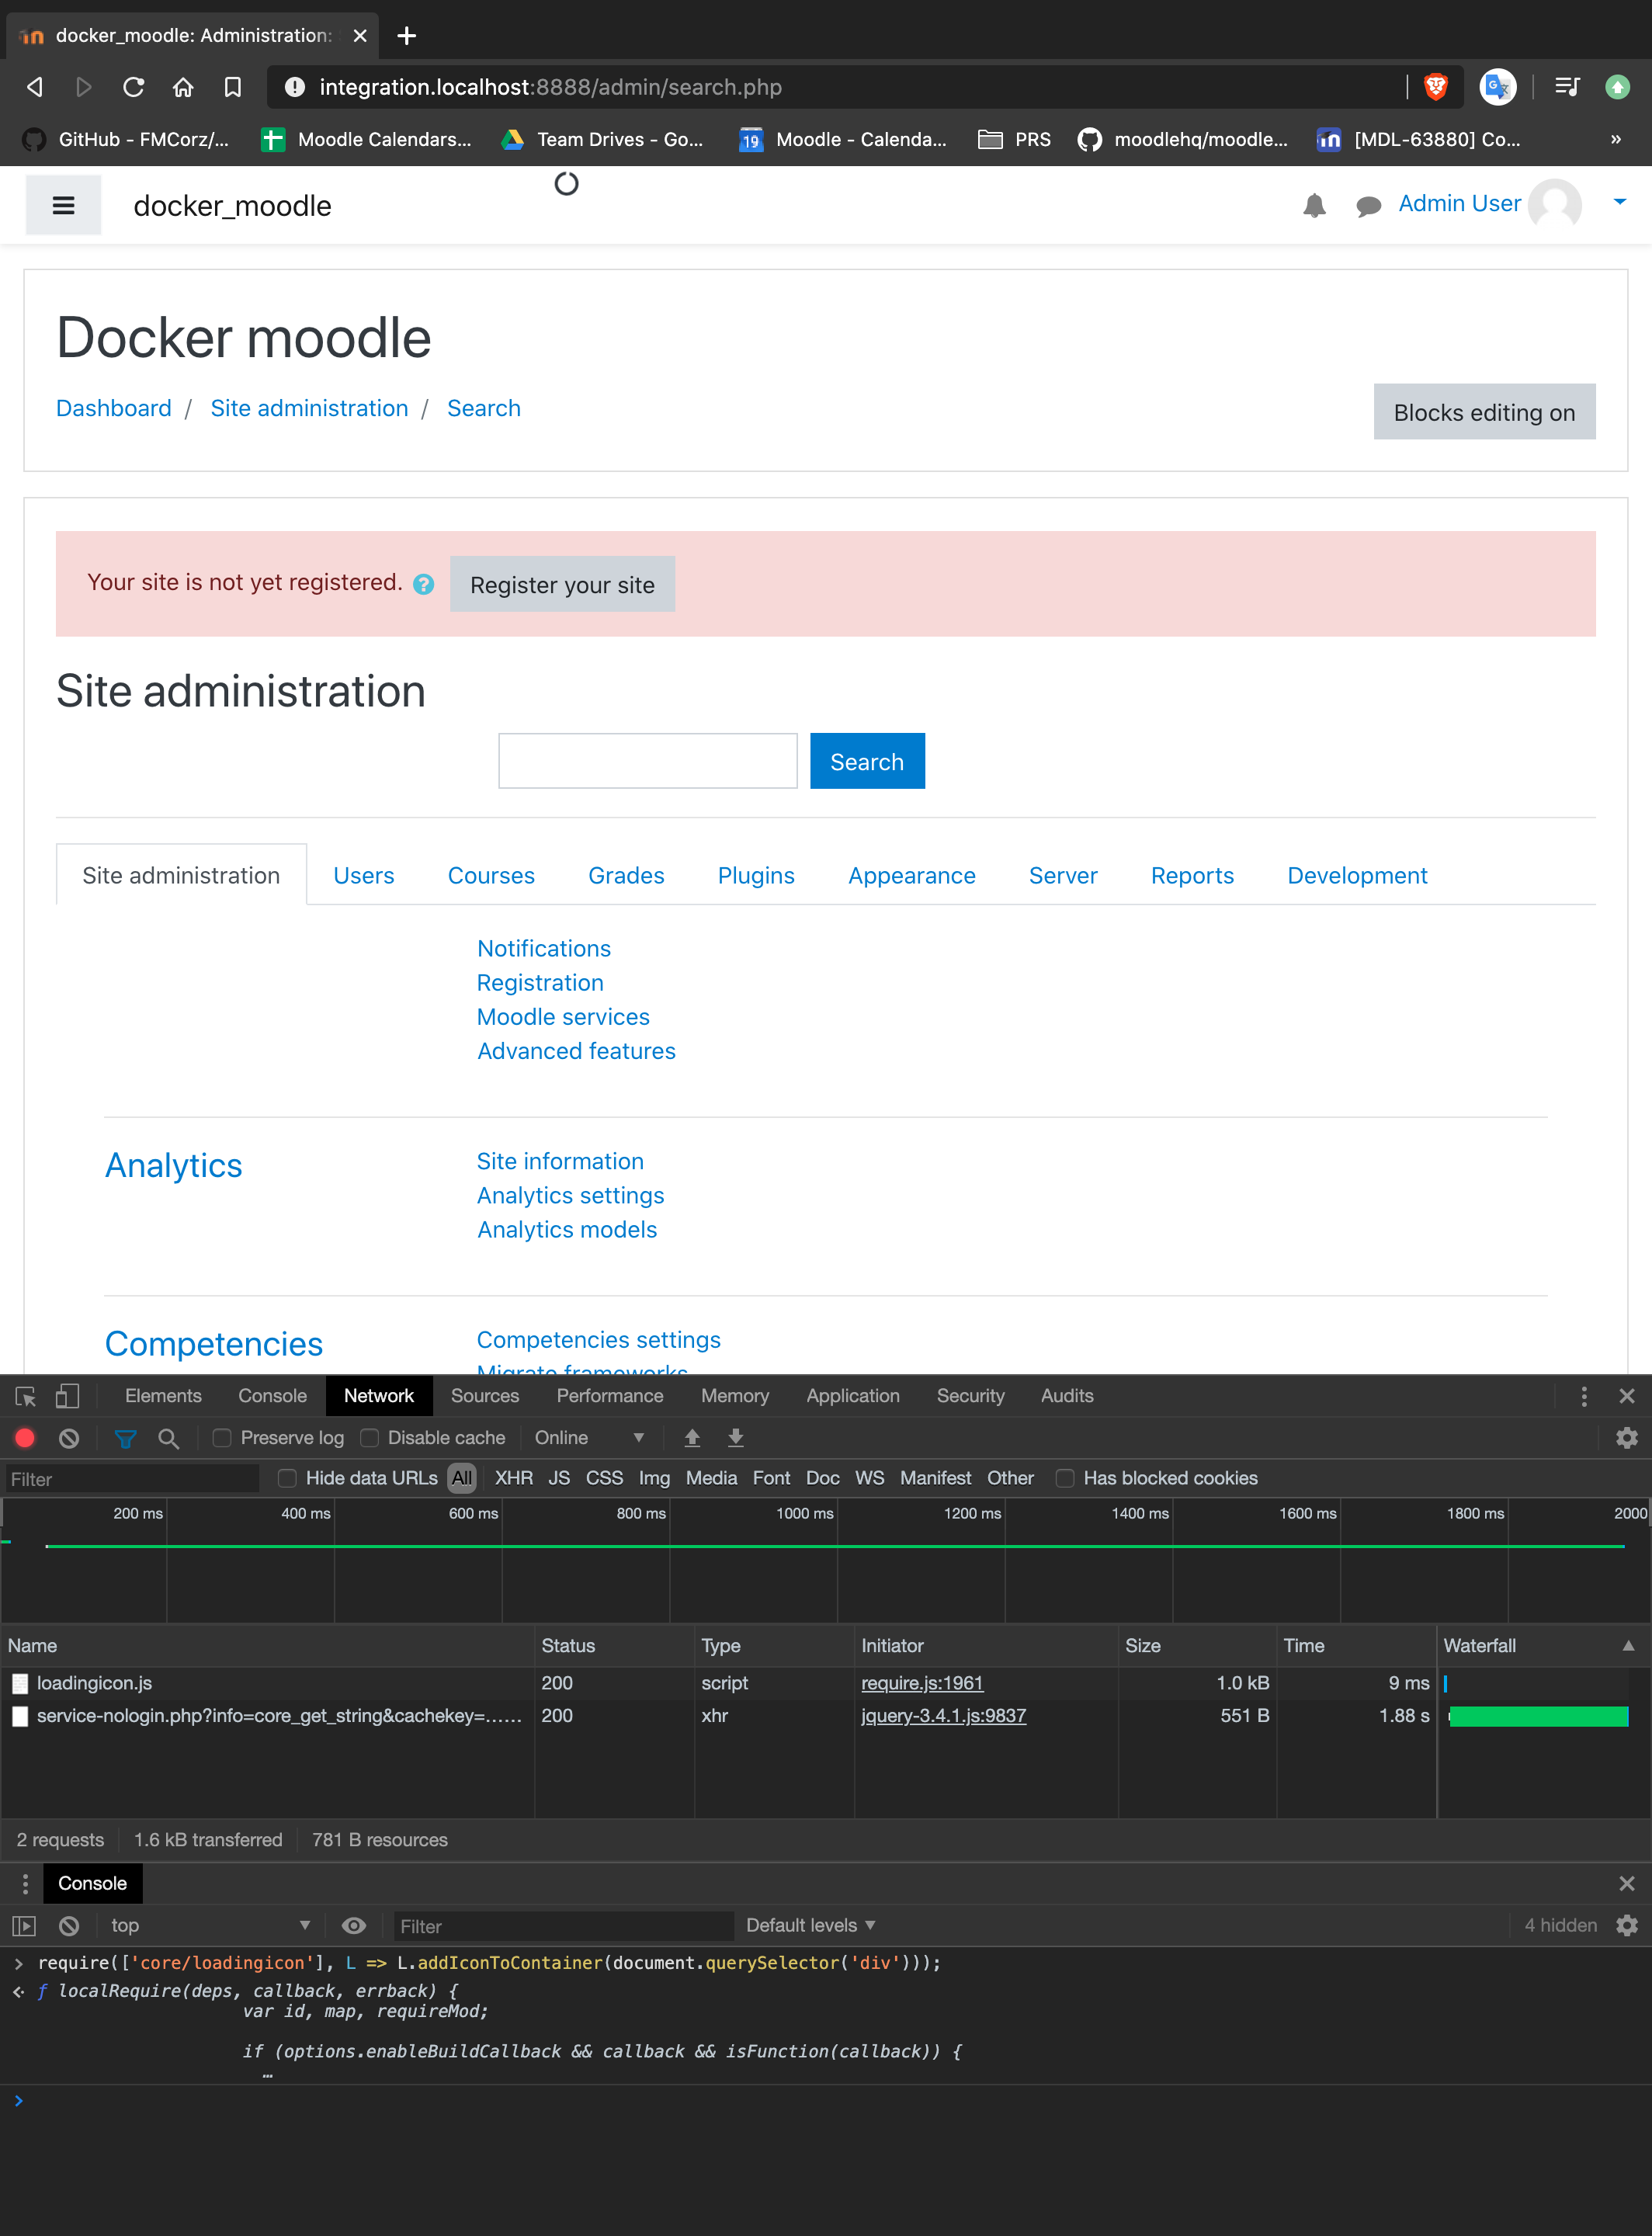Stop network recording red button
Viewport: 1652px width, 2236px height.
[x=25, y=1438]
